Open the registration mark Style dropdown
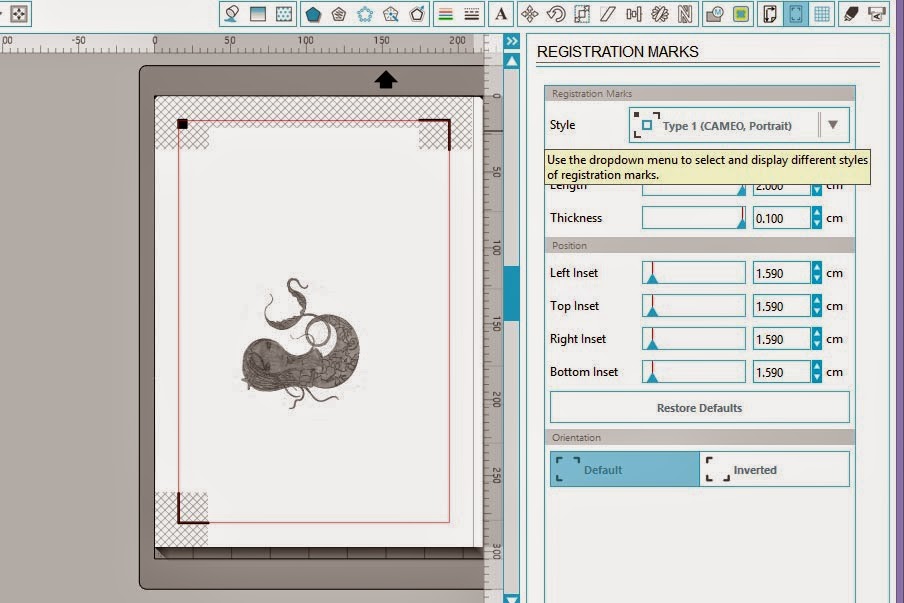904x603 pixels. (739, 125)
